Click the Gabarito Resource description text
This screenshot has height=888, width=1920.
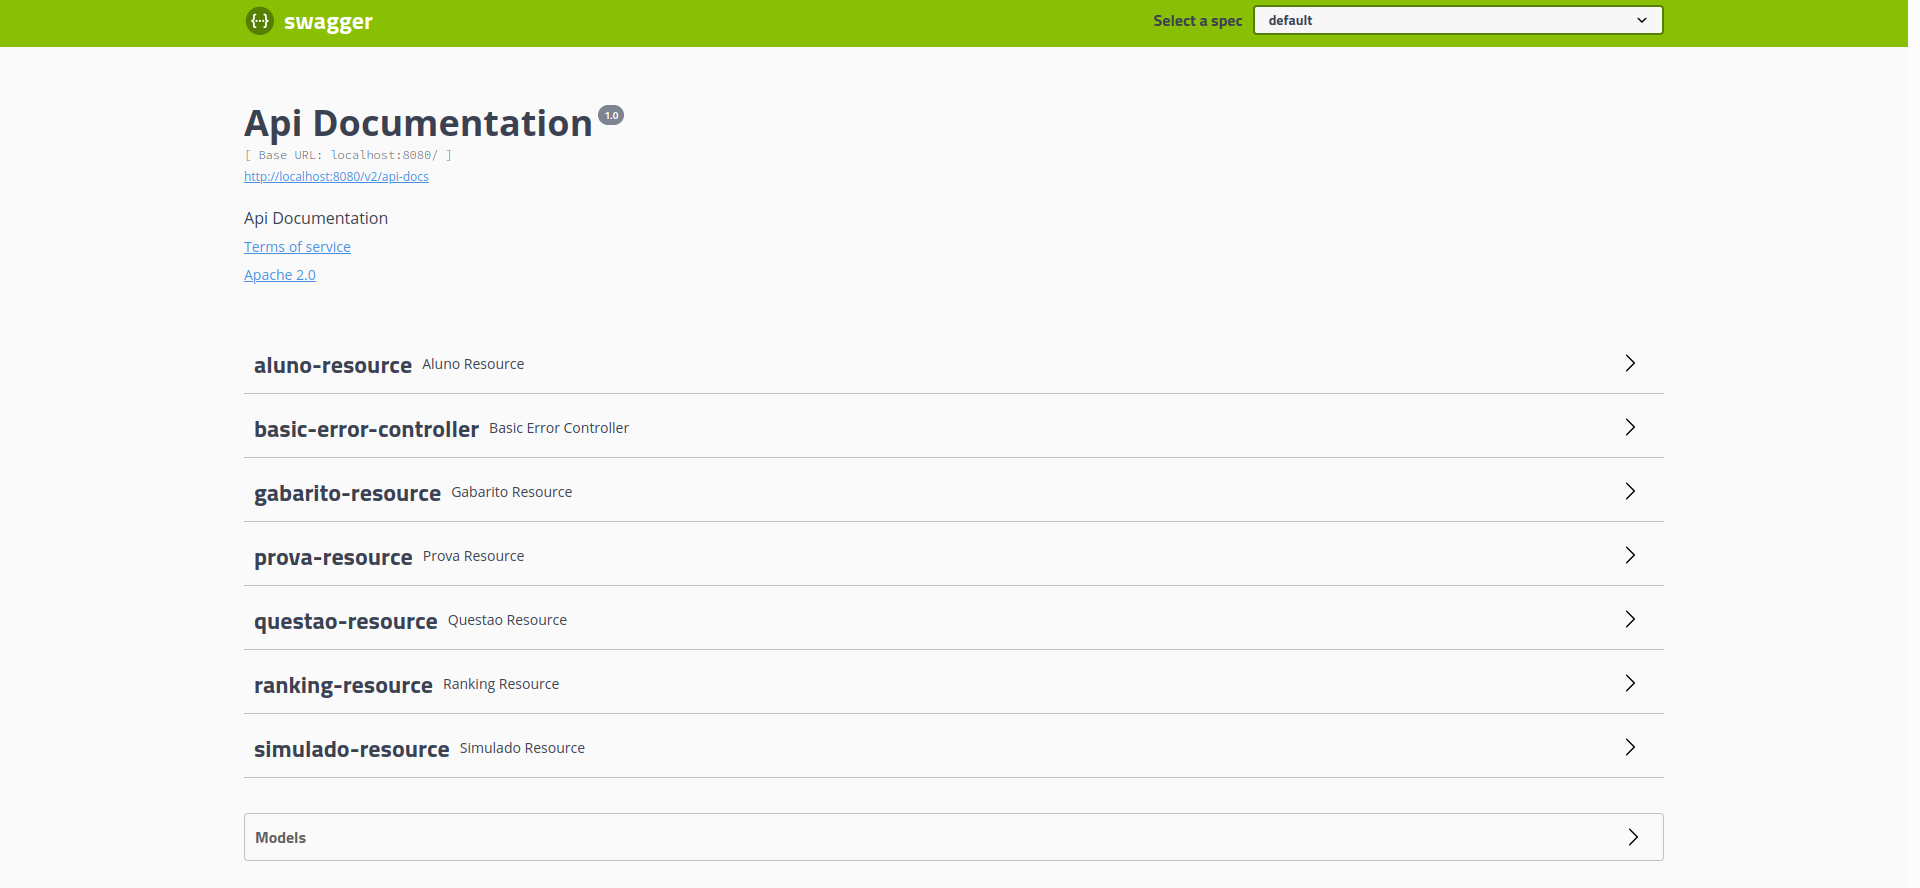(x=512, y=492)
